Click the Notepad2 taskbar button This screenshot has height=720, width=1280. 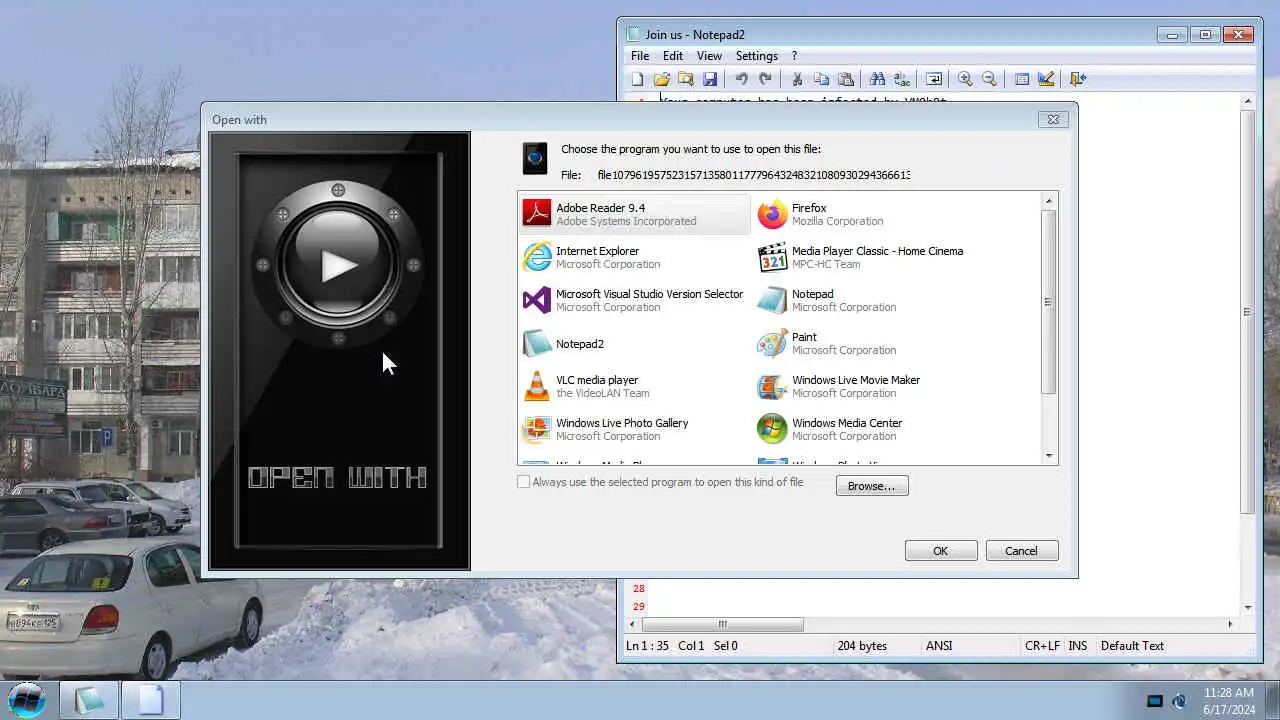89,699
